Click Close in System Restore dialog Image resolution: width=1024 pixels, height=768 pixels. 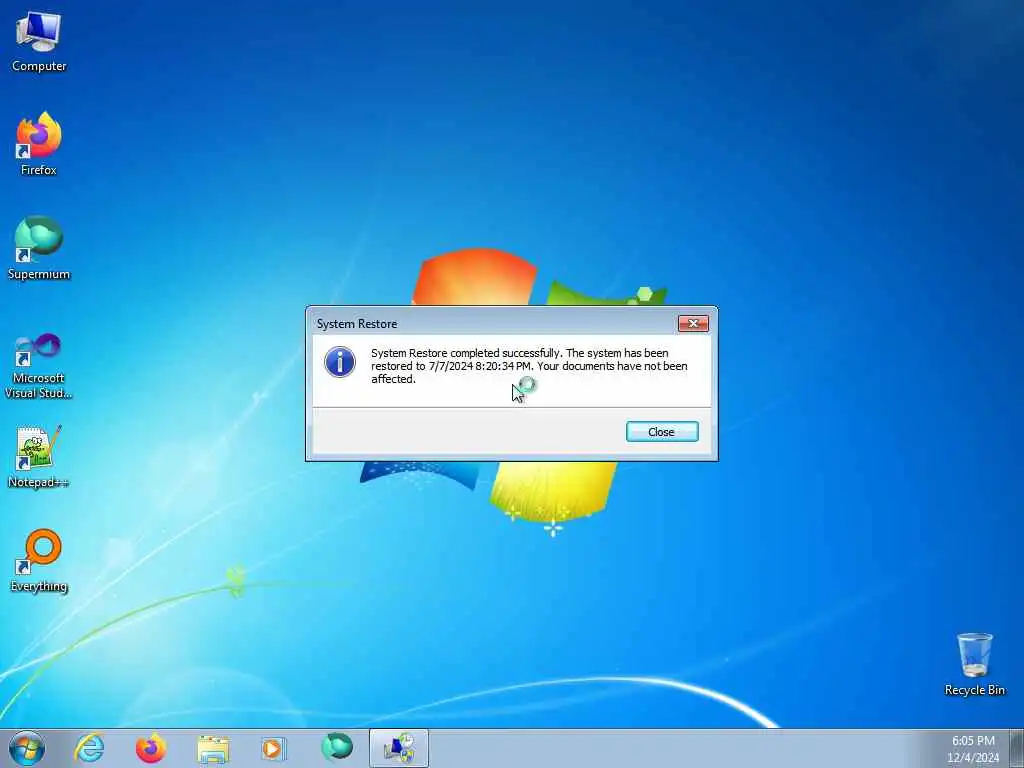(662, 432)
